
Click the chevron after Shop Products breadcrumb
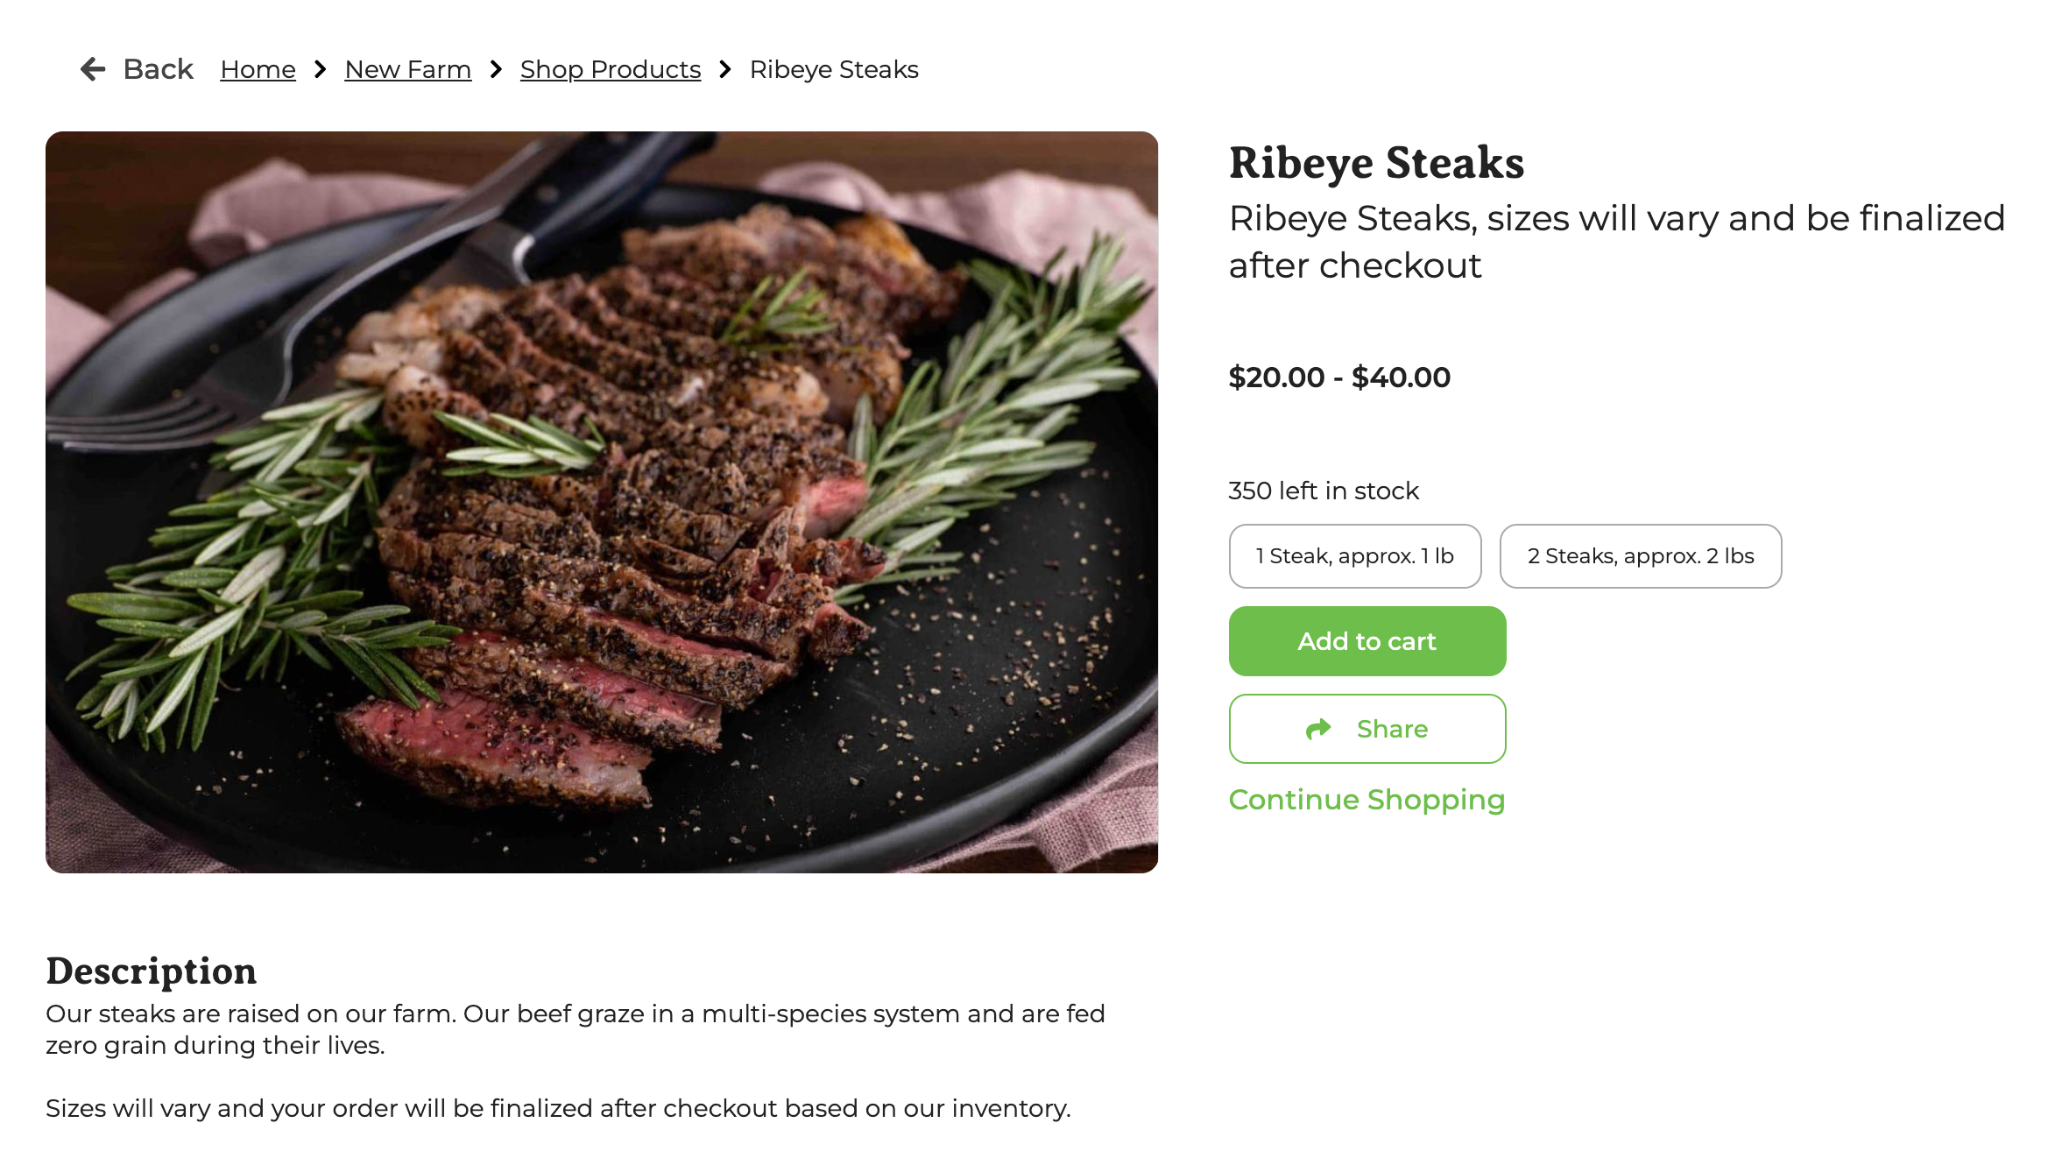(x=726, y=69)
